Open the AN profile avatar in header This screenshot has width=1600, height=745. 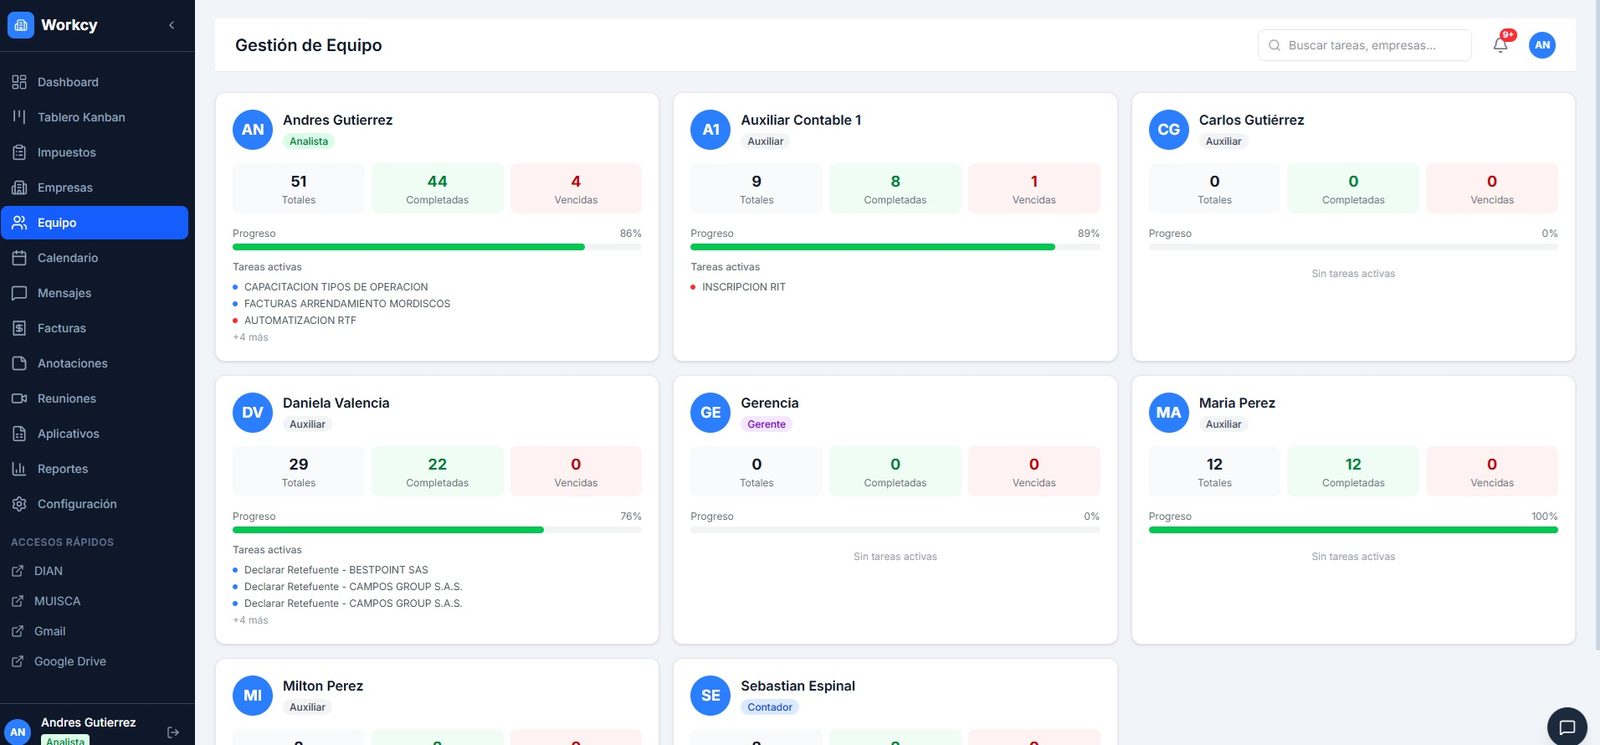point(1542,45)
